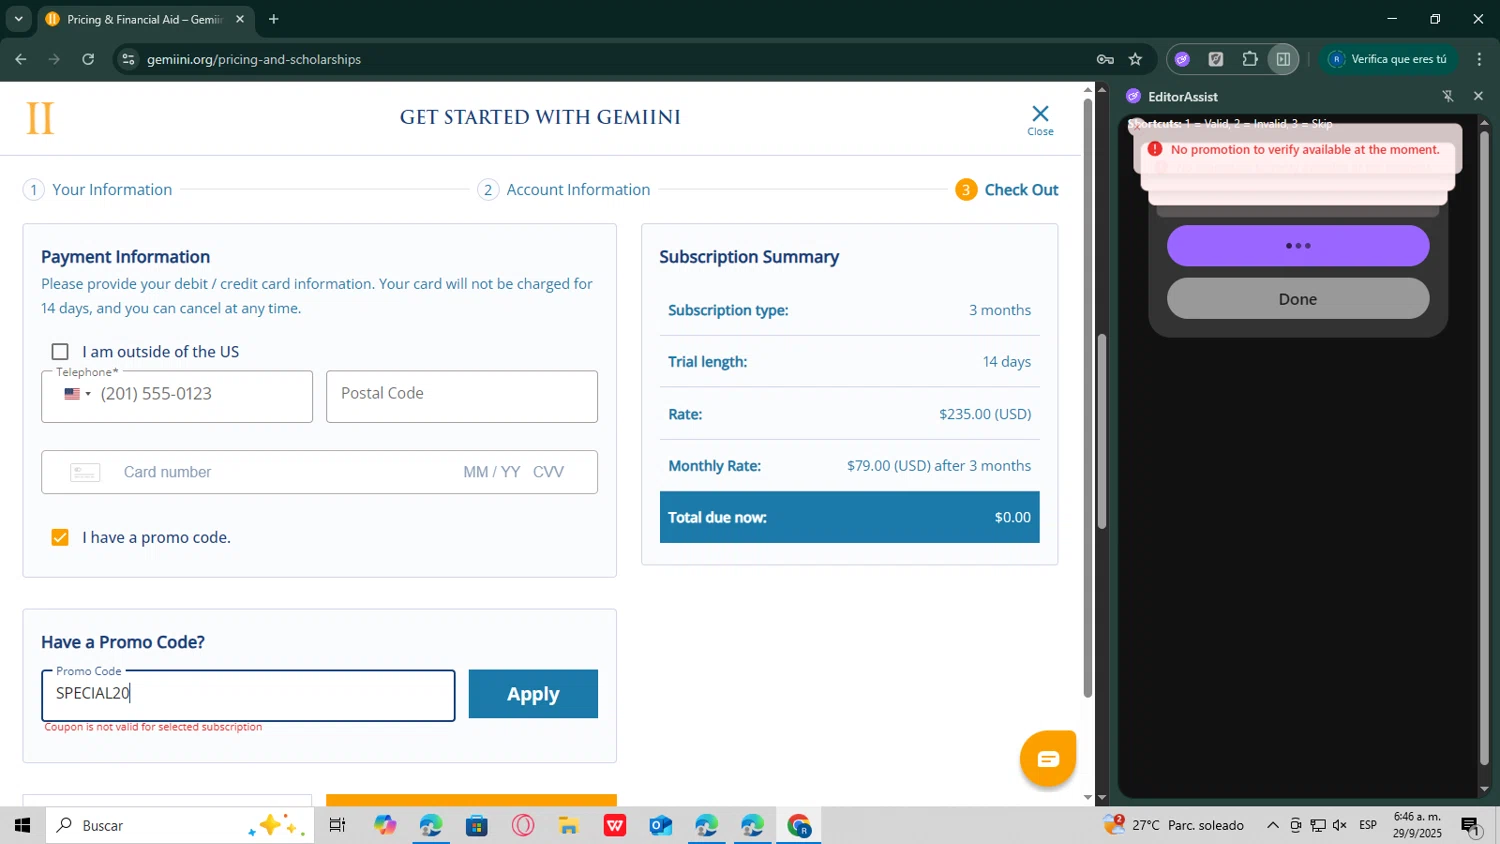Image resolution: width=1500 pixels, height=844 pixels.
Task: Click the muted volume tray icon
Action: pyautogui.click(x=1340, y=825)
